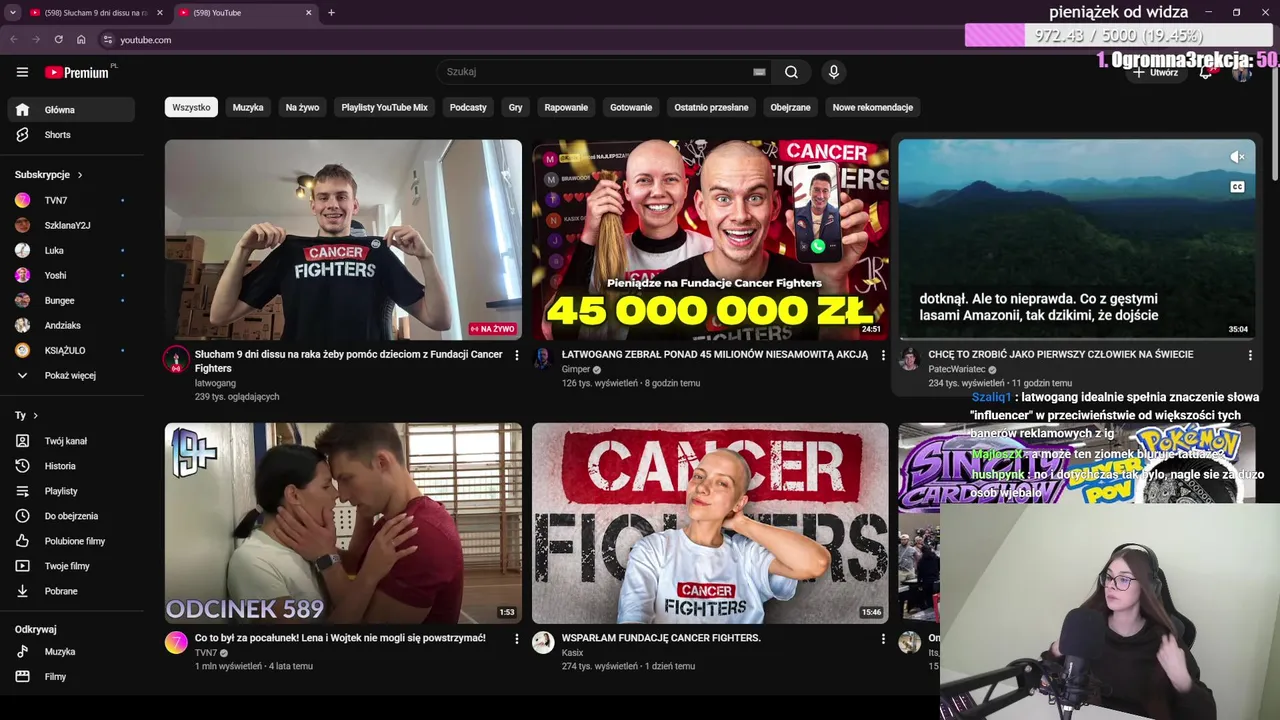Go back with the browser back arrow

[x=14, y=40]
